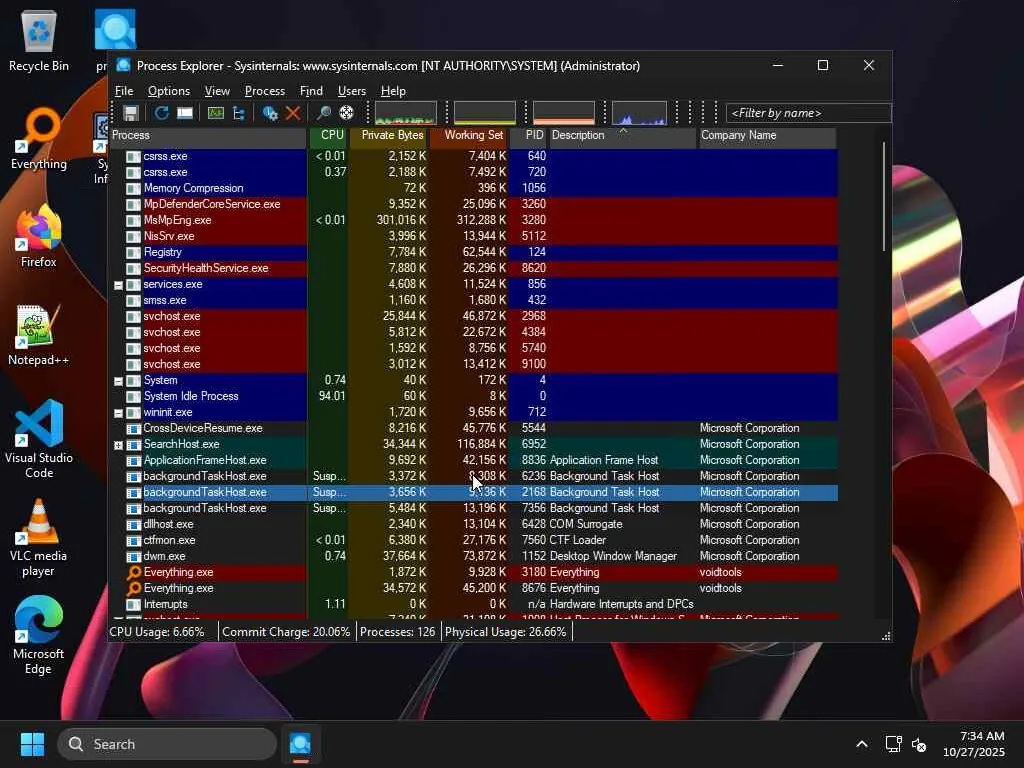The image size is (1024, 768).
Task: Select the Registry process row
Action: pos(473,252)
